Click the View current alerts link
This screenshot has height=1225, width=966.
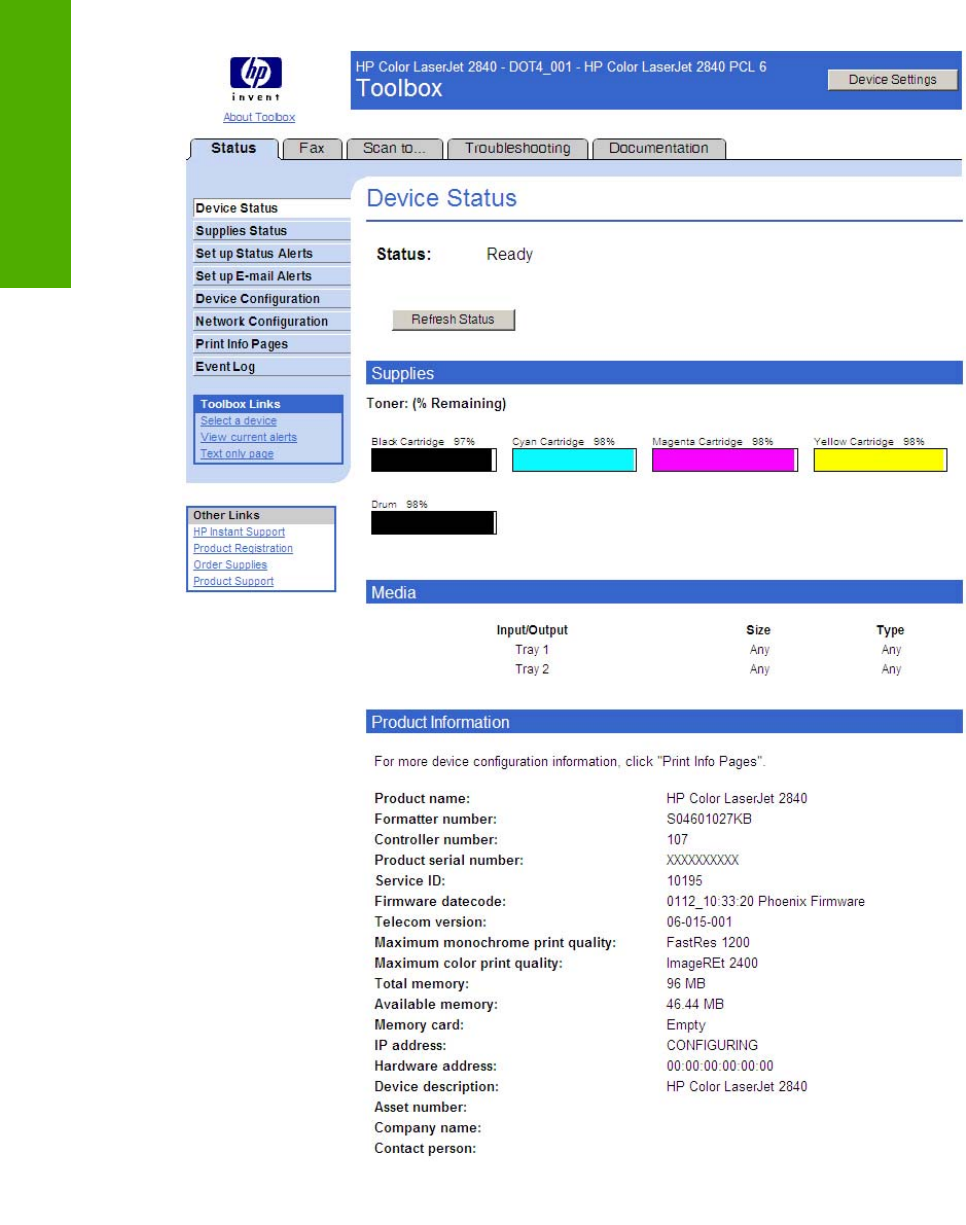pyautogui.click(x=248, y=437)
